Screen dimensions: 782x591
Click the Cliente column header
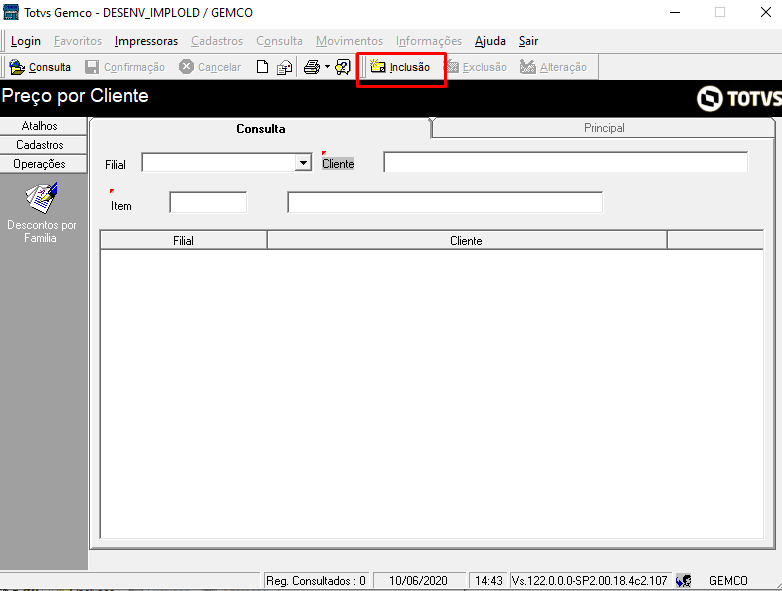pos(467,240)
